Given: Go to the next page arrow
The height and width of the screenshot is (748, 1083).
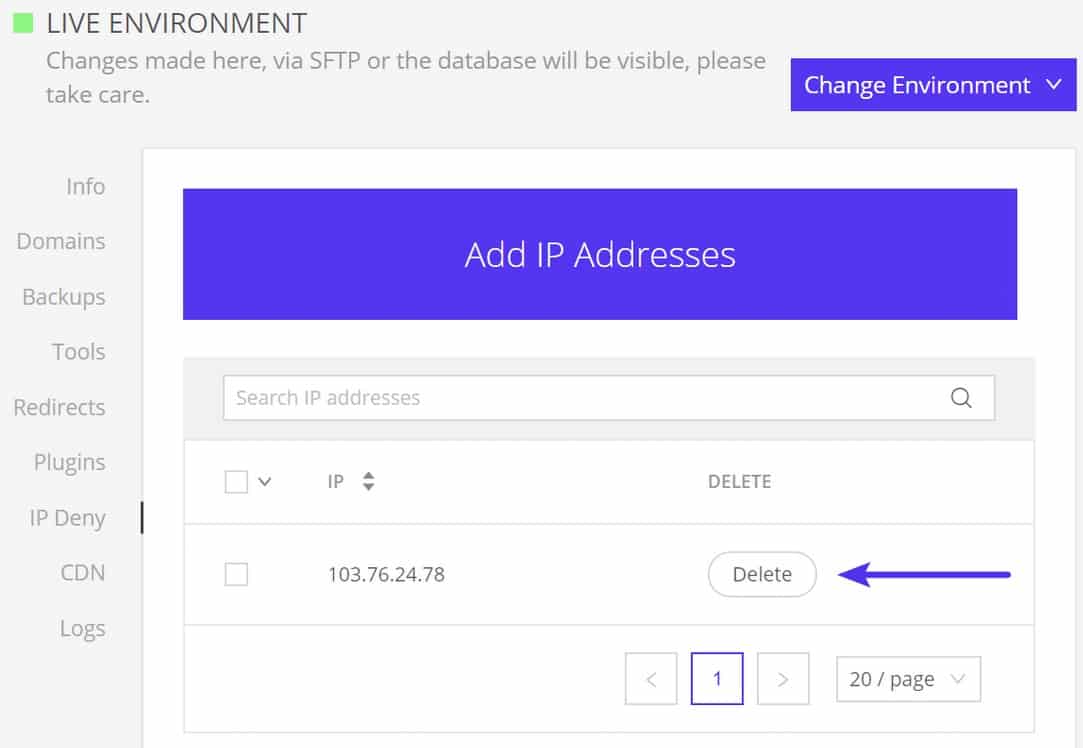Looking at the screenshot, I should coord(783,679).
